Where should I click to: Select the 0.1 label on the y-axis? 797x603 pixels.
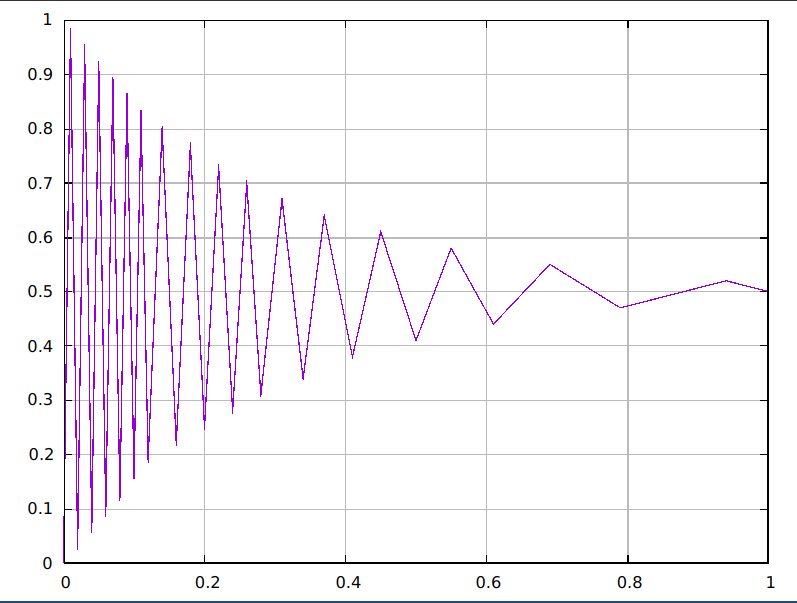[40, 508]
